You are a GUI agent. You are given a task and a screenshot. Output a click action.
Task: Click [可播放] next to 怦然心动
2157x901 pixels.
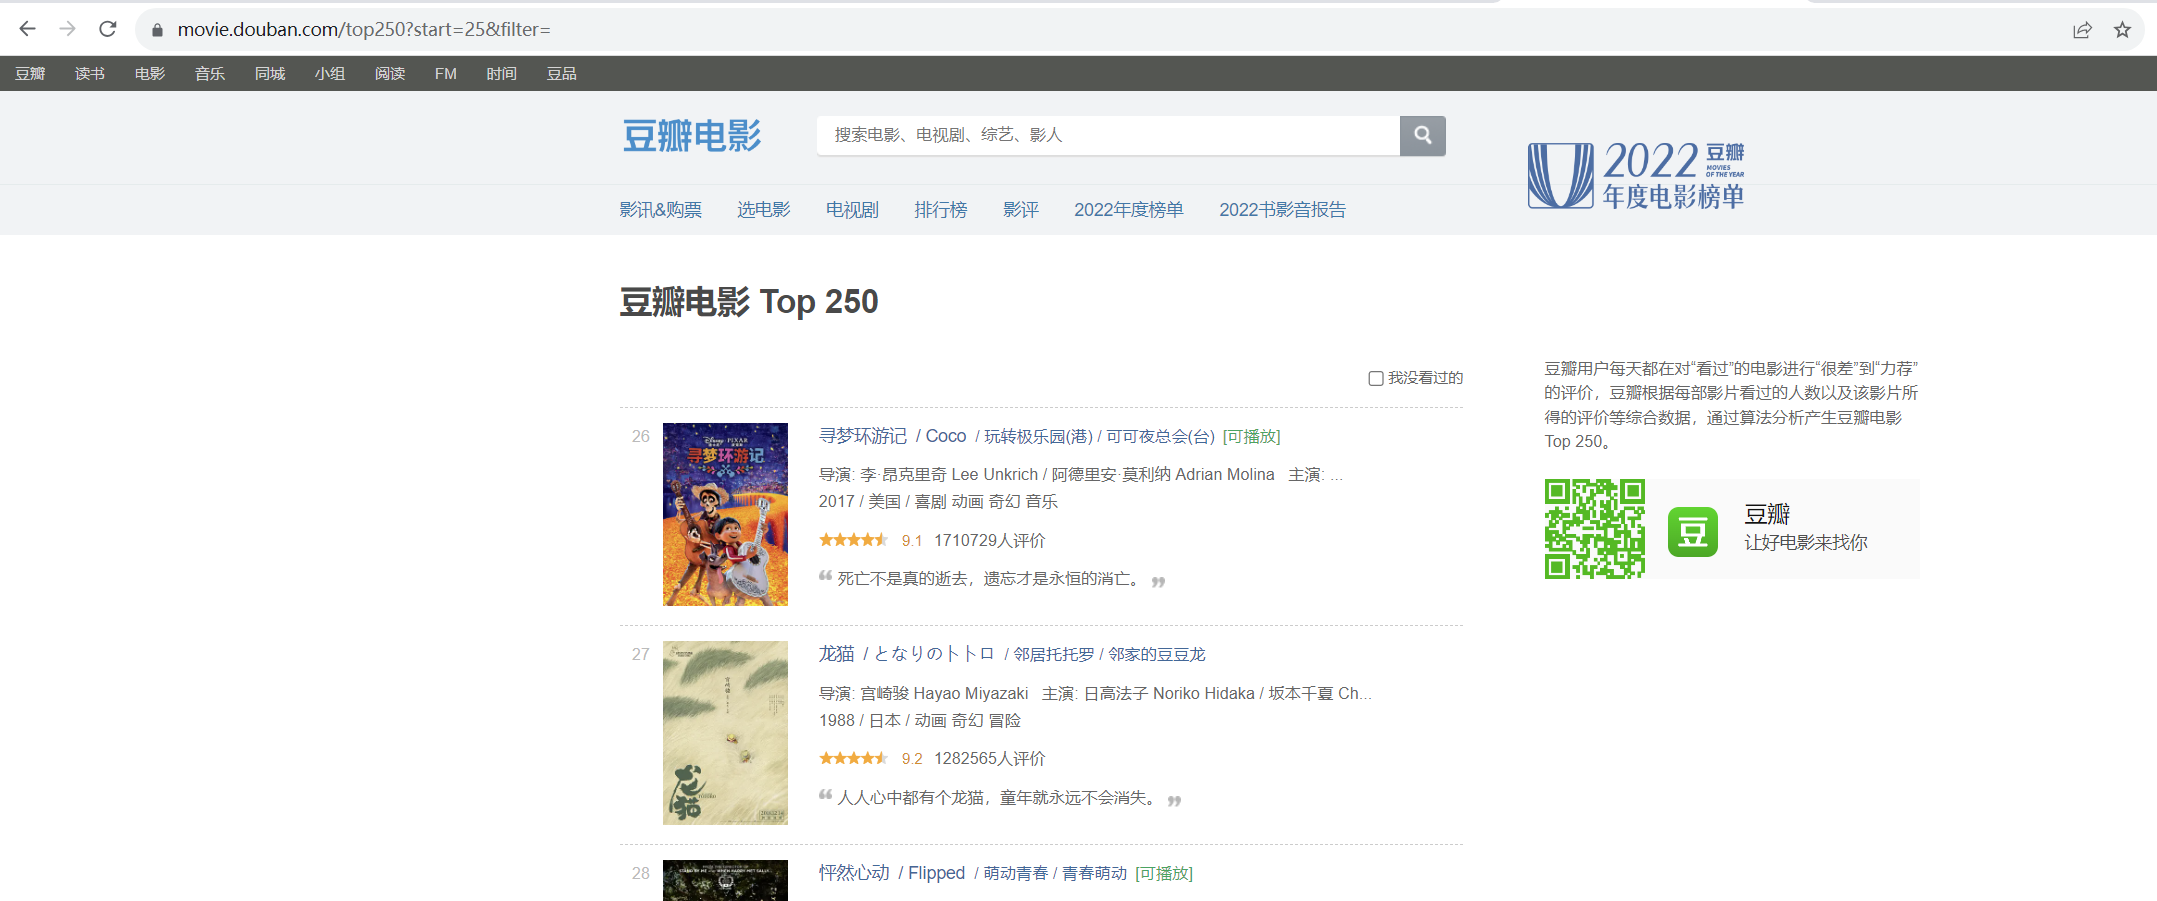(x=1164, y=873)
